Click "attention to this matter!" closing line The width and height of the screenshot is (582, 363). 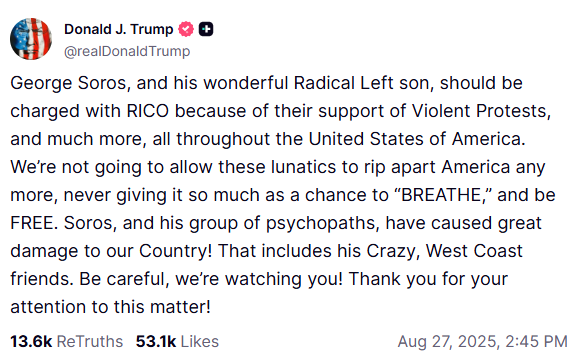[x=111, y=307]
